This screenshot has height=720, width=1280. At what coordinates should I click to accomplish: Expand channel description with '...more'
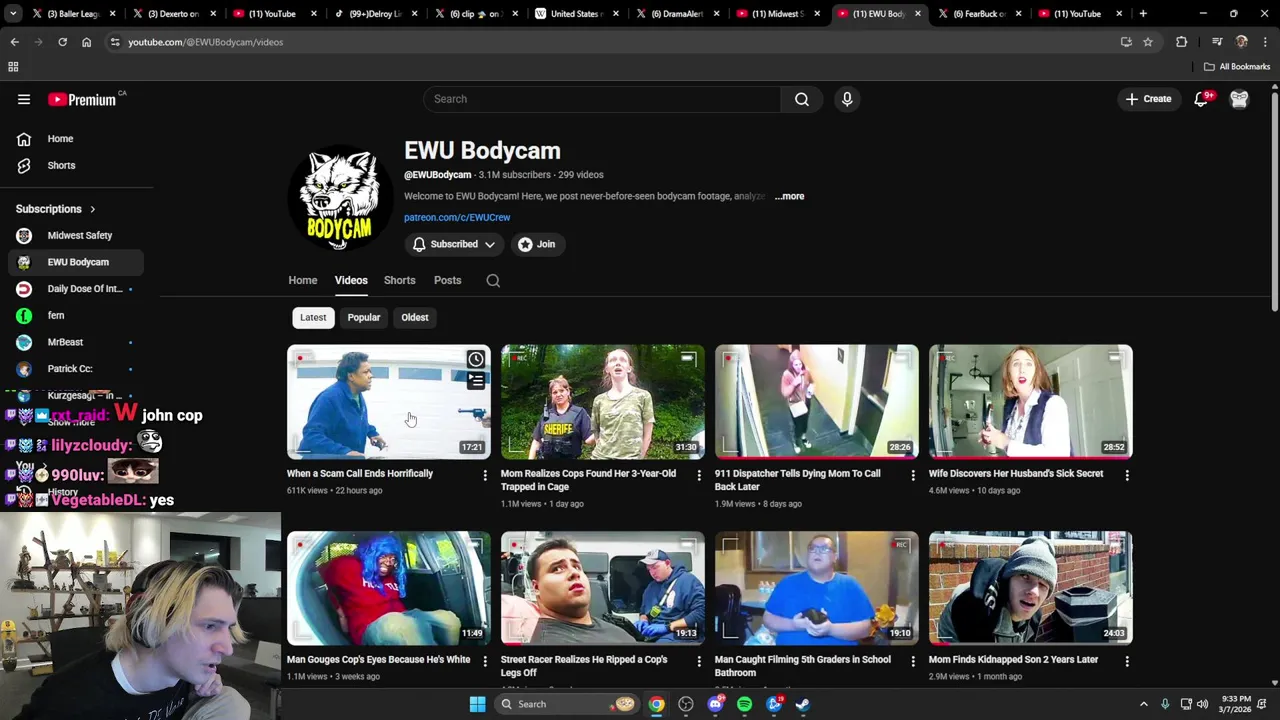click(x=789, y=197)
